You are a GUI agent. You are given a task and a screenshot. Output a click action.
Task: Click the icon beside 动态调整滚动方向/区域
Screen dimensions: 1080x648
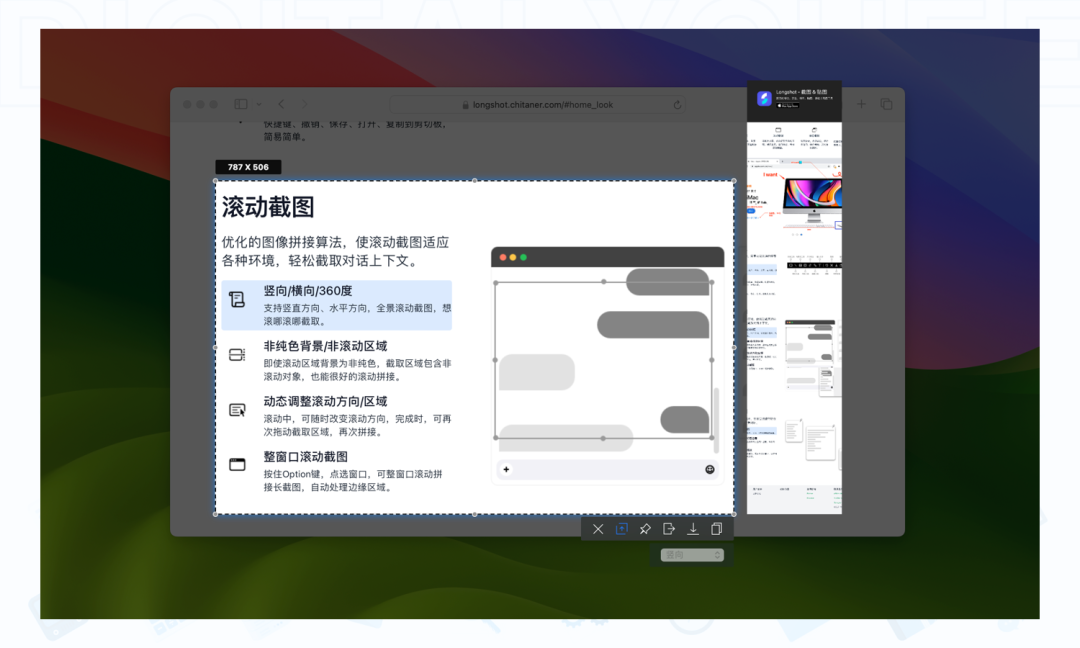tap(237, 410)
